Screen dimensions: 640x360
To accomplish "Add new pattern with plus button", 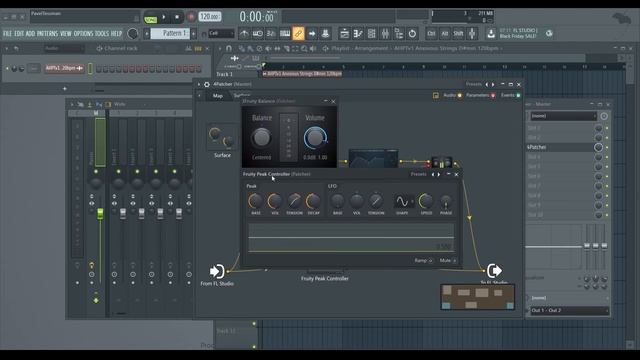I will click(x=194, y=33).
